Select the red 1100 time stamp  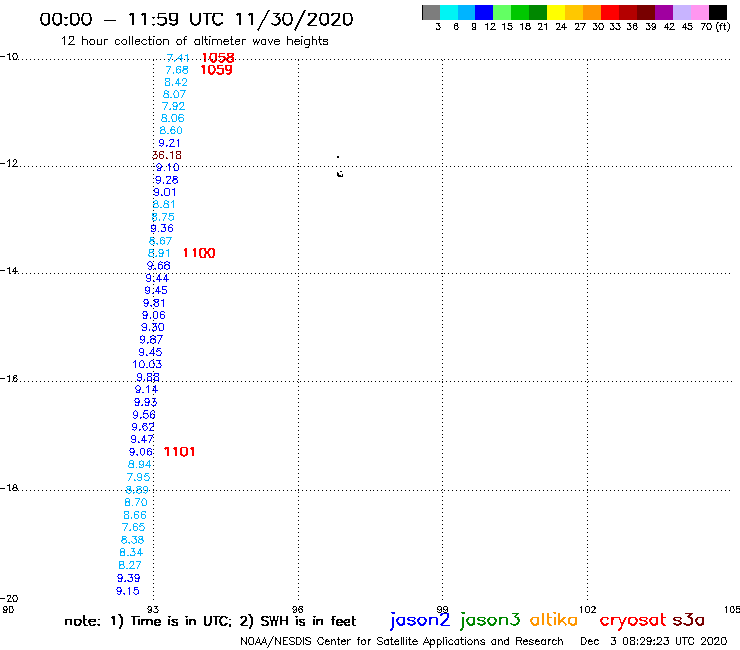(x=199, y=253)
